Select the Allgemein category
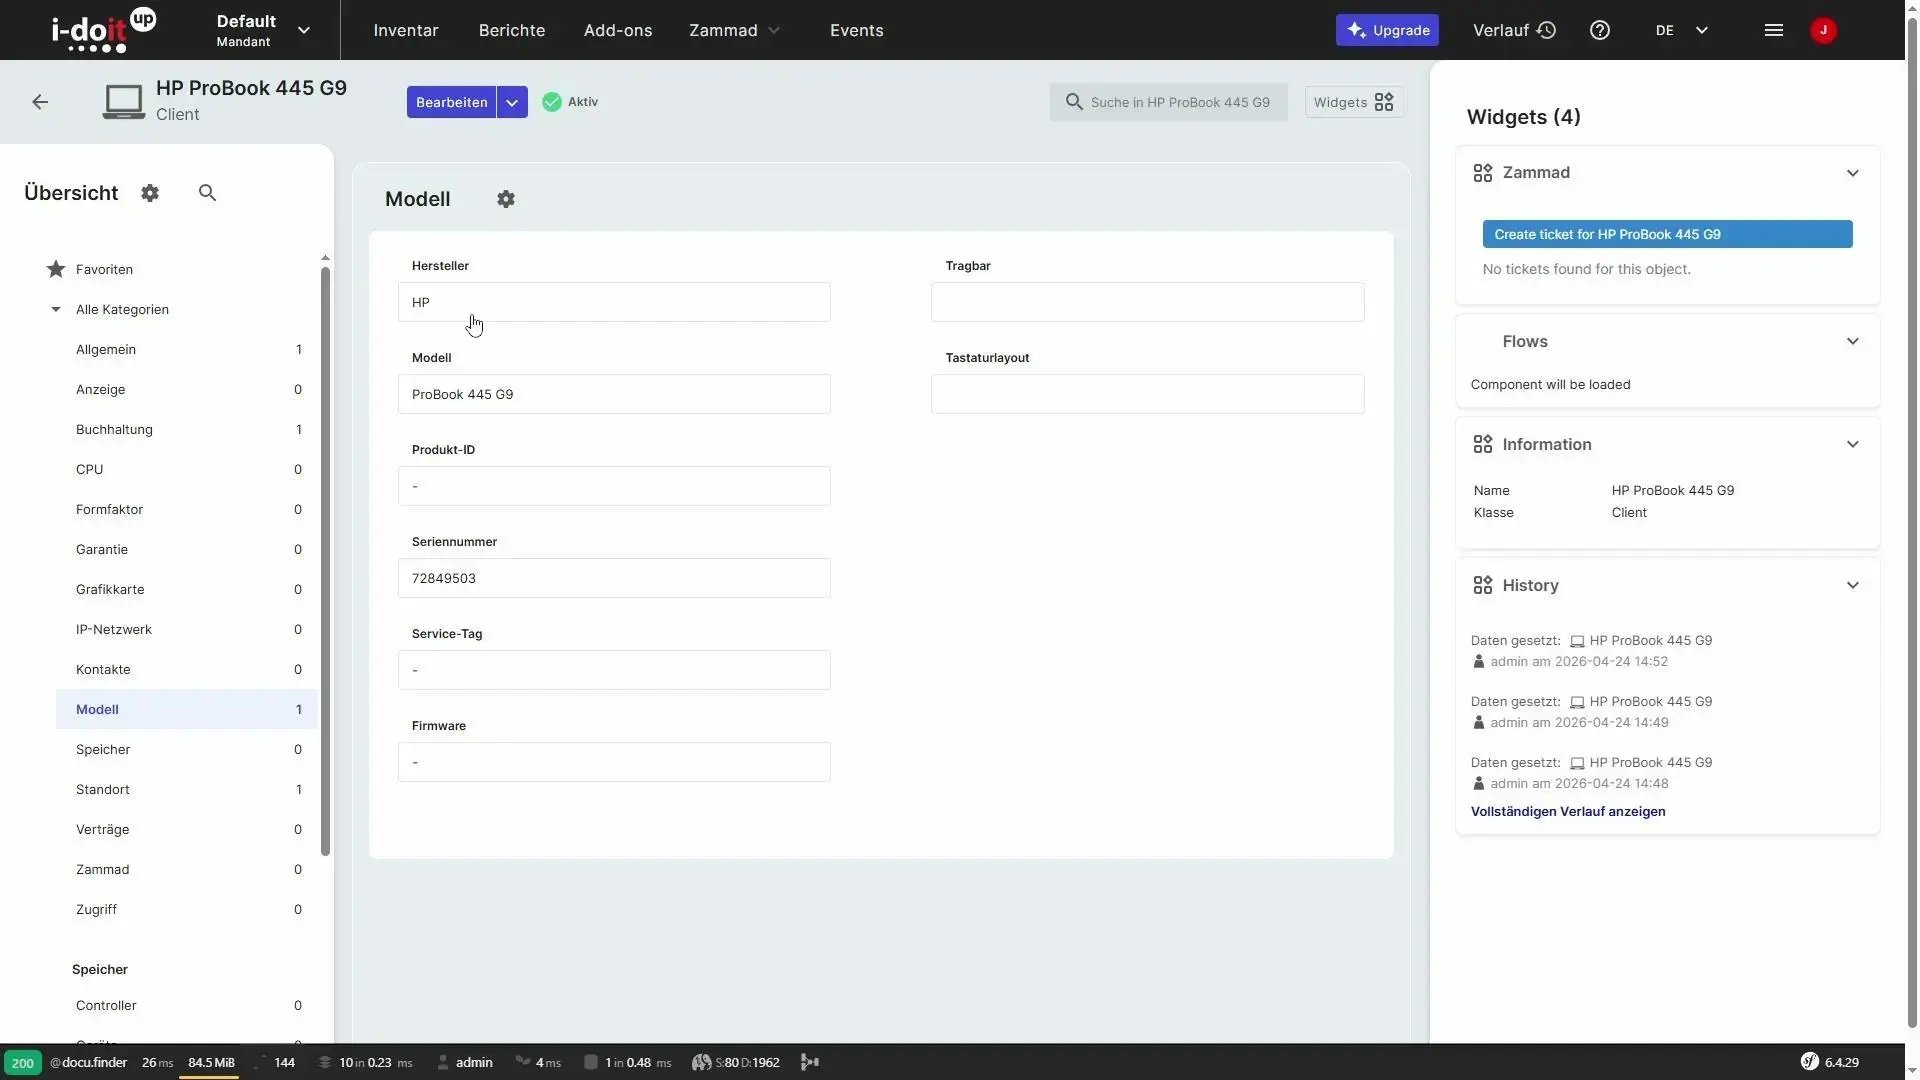 tap(187, 349)
